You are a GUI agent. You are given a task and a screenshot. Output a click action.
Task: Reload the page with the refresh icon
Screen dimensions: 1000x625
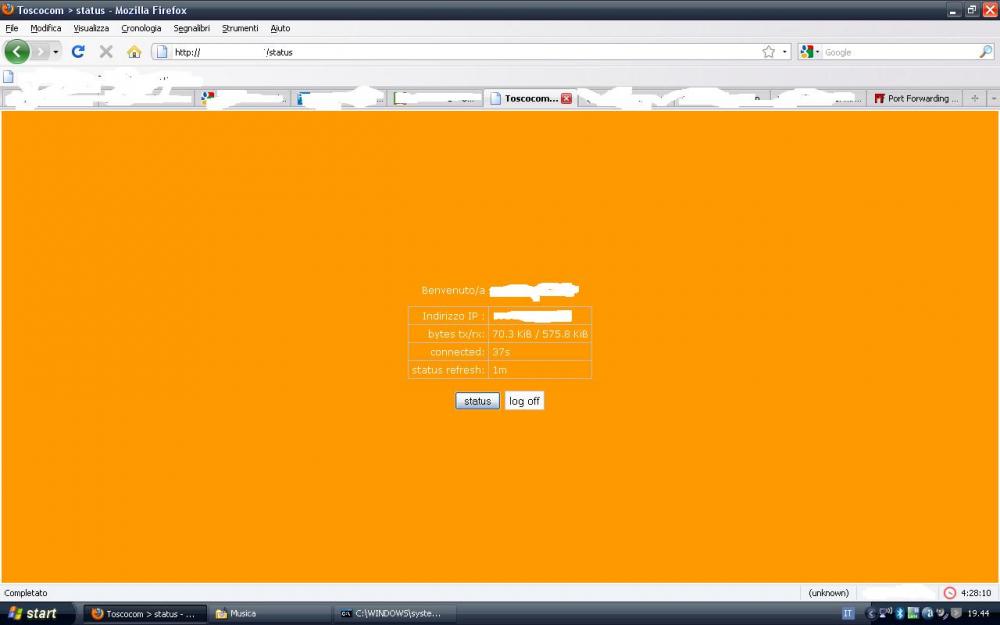click(x=78, y=51)
